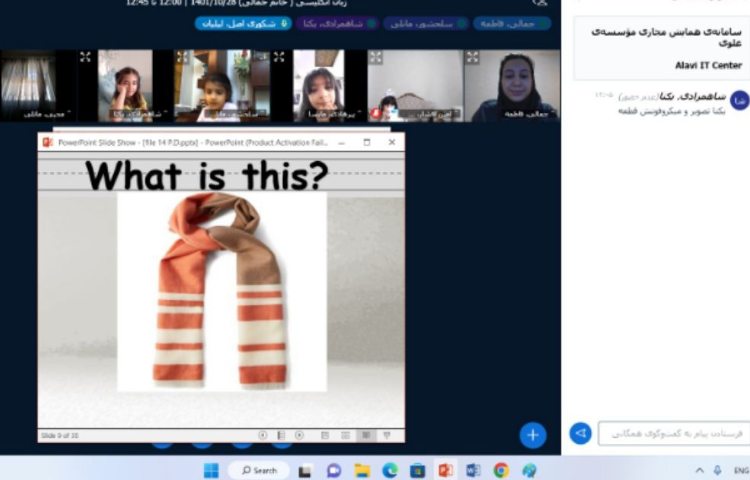Select the شکوری اصل، ایلیان participant chip

[243, 23]
